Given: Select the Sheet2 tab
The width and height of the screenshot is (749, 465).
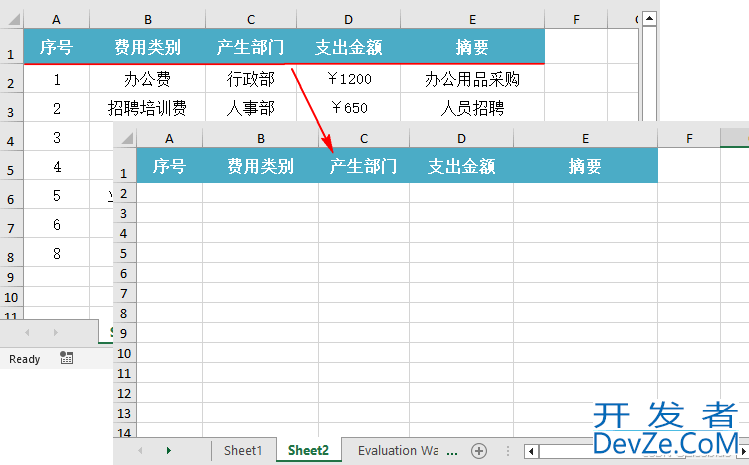Looking at the screenshot, I should pos(308,451).
